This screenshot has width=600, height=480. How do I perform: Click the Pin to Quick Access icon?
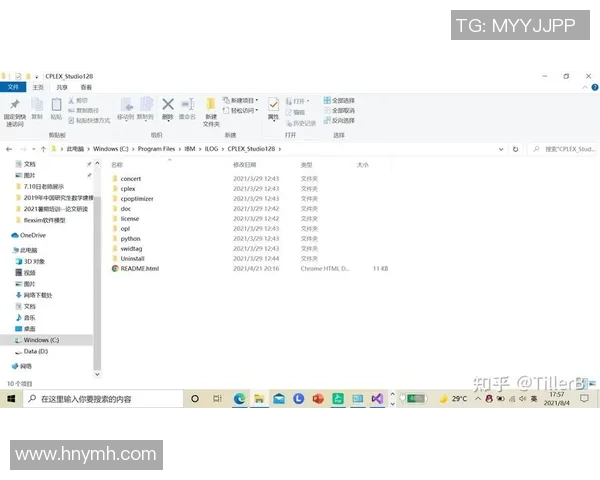14,107
